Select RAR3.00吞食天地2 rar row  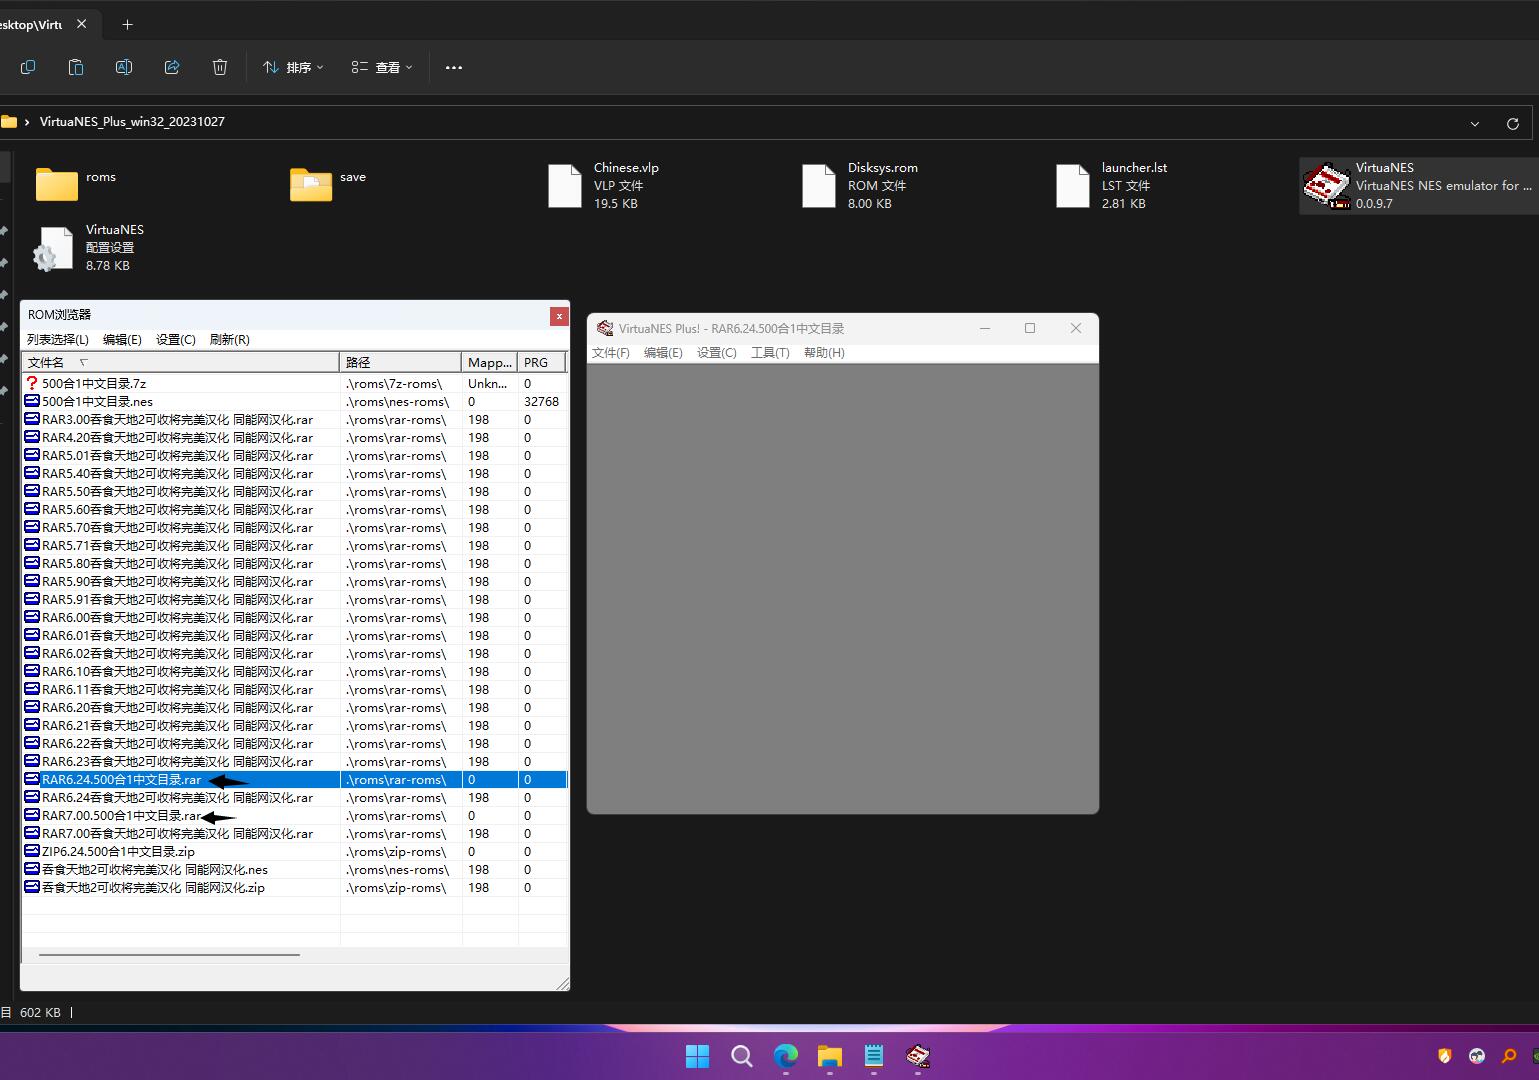295,420
